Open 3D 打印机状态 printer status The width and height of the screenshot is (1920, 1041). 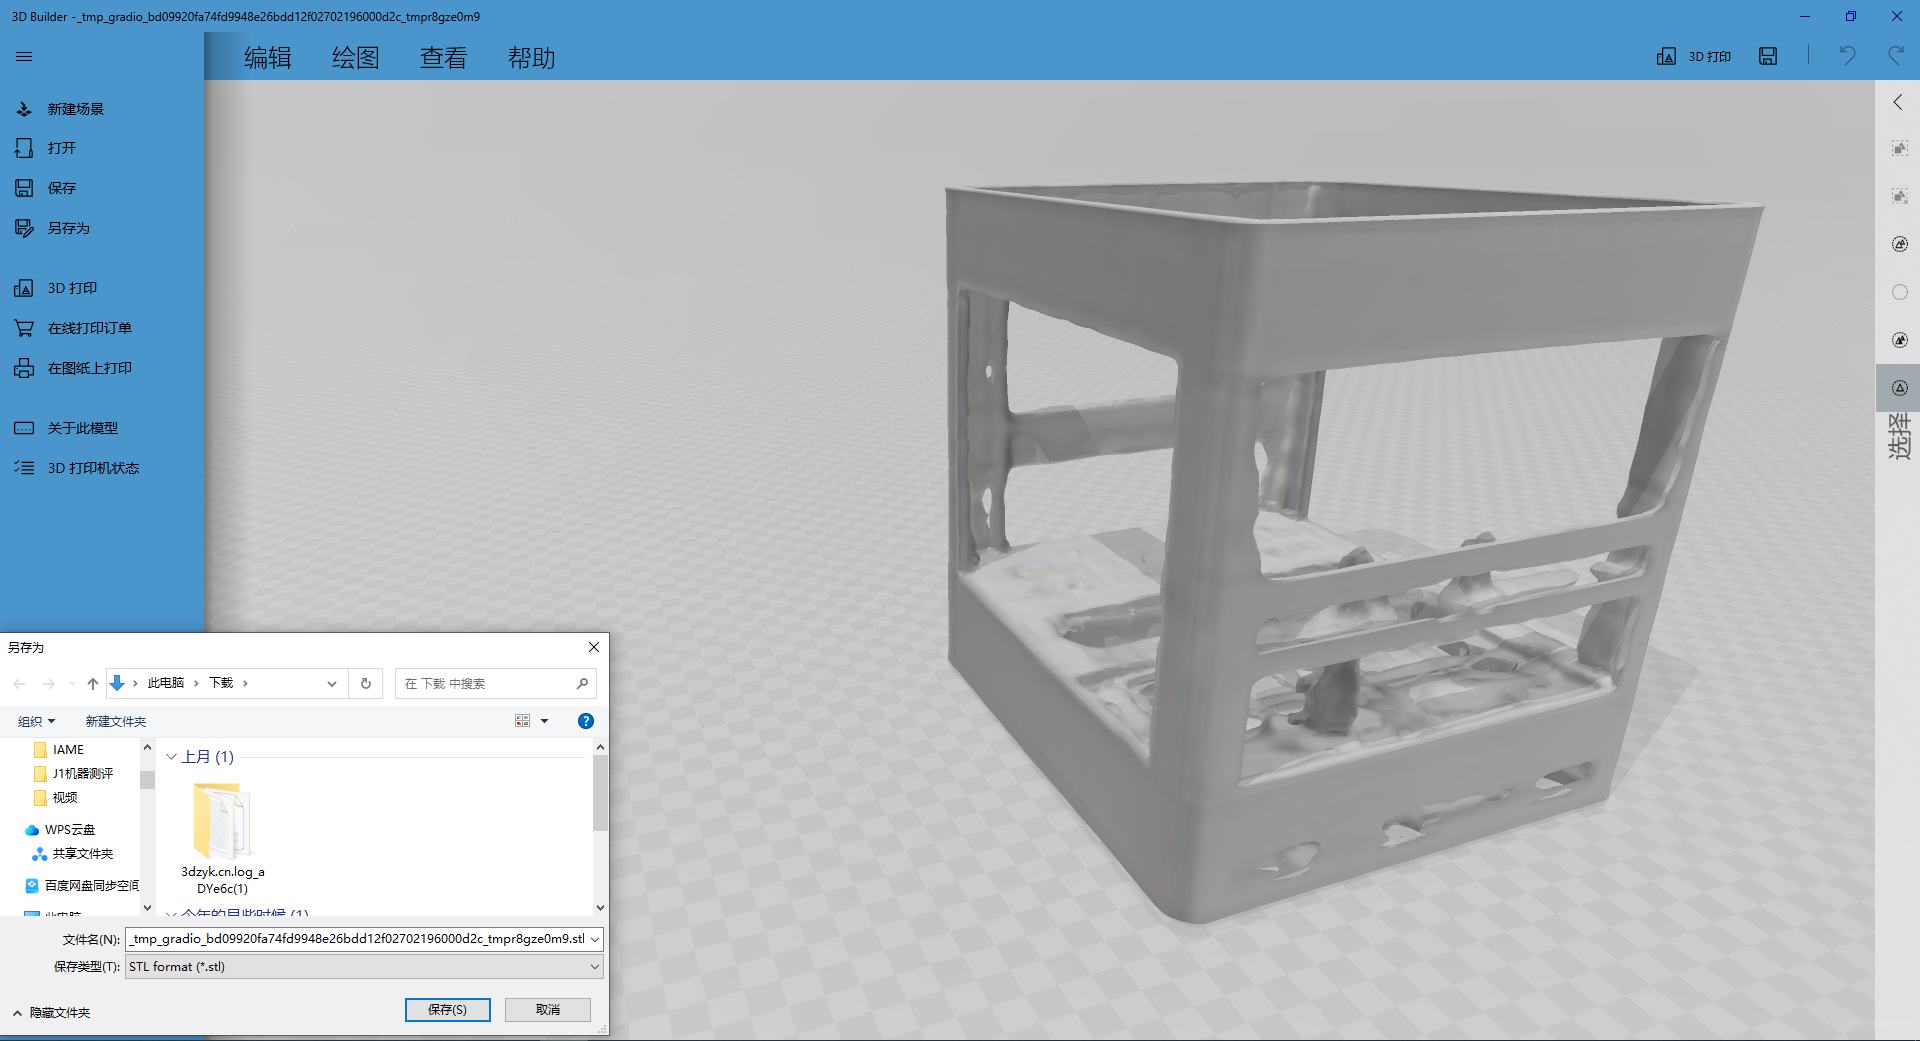click(x=93, y=468)
